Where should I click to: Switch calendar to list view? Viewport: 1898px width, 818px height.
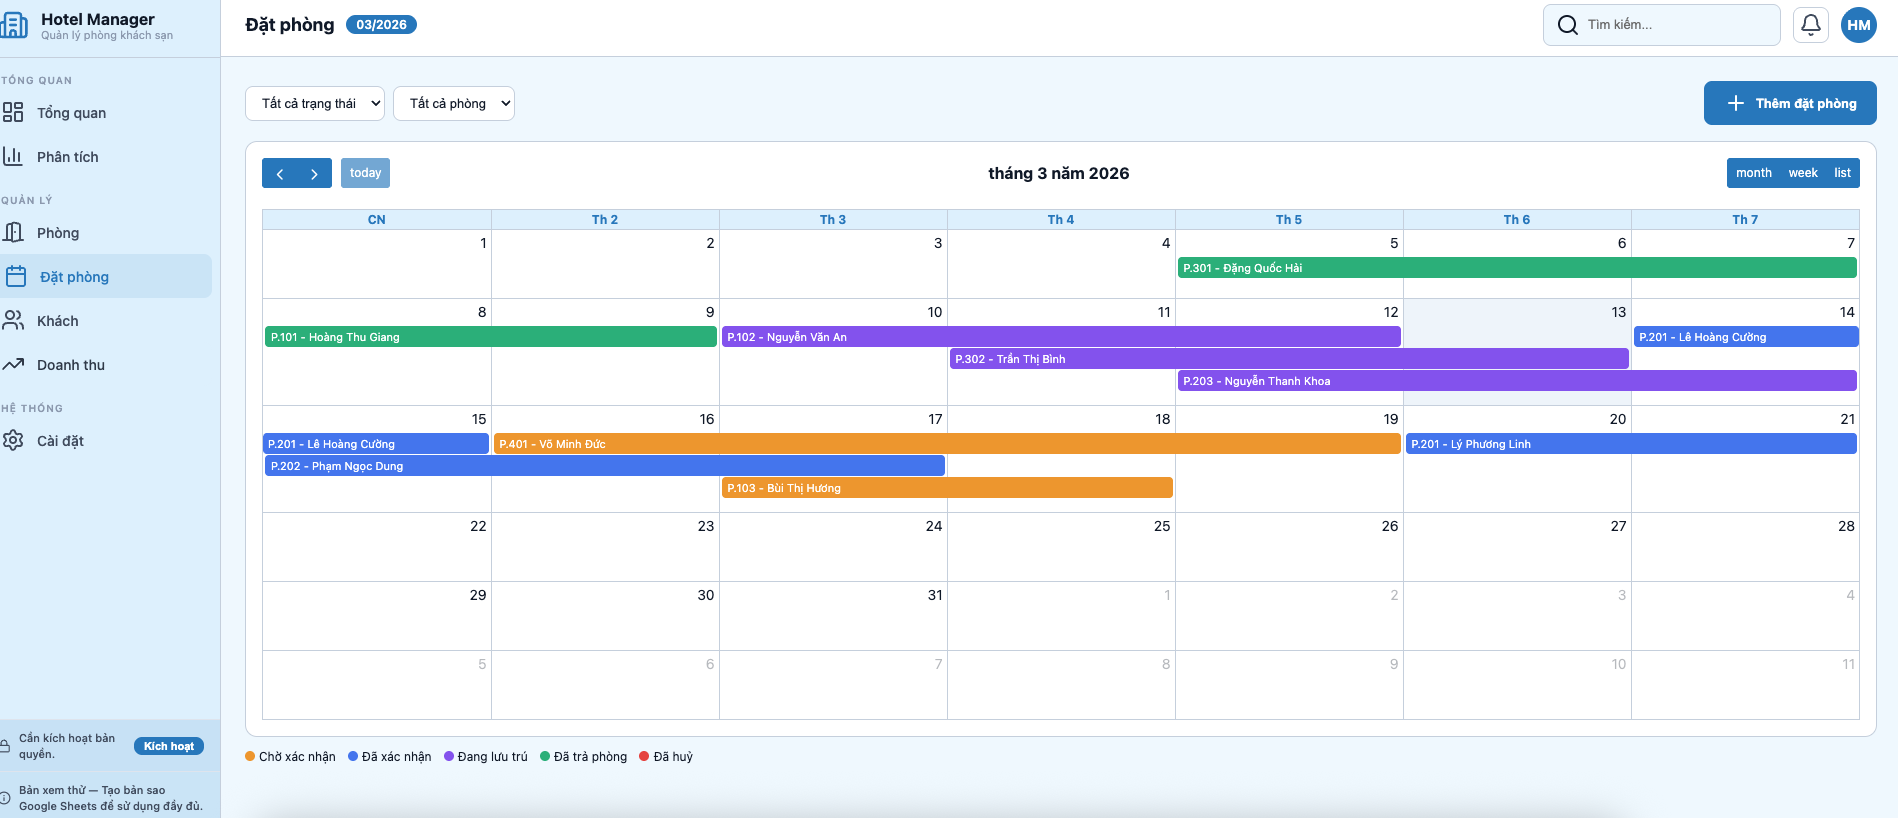[x=1842, y=173]
